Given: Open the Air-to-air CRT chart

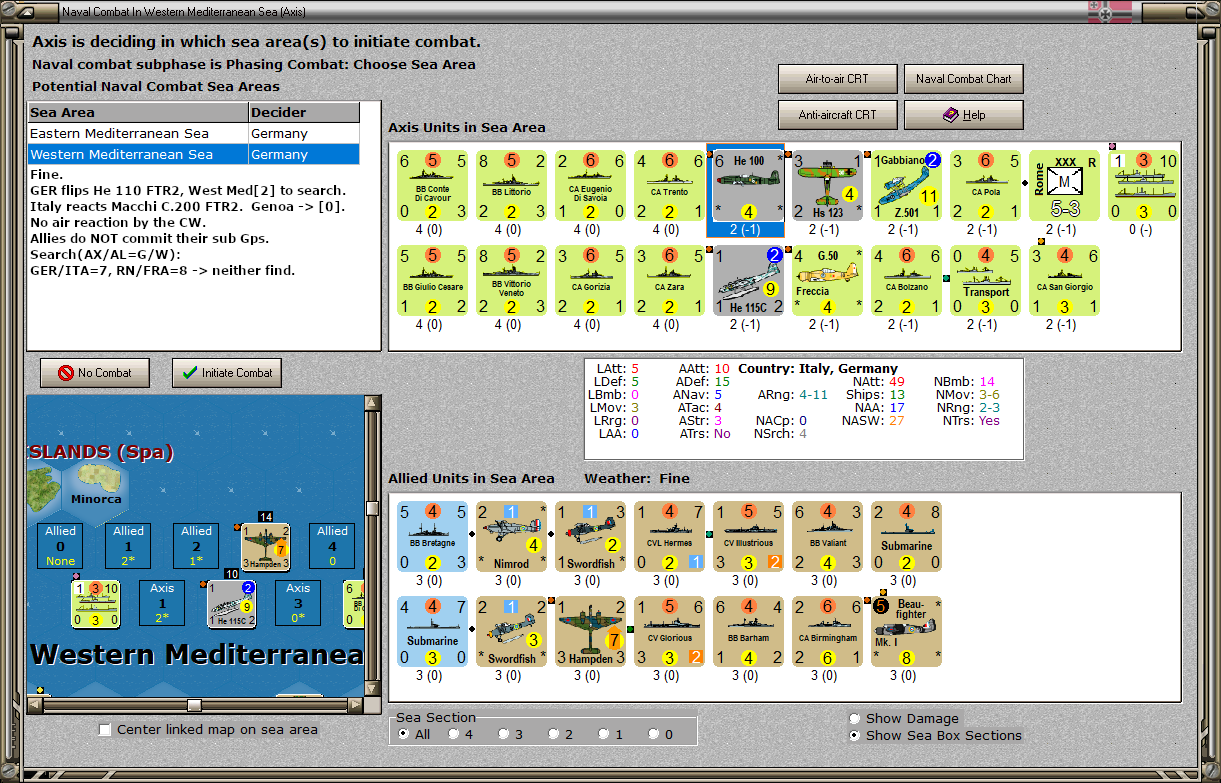Looking at the screenshot, I should pyautogui.click(x=837, y=79).
